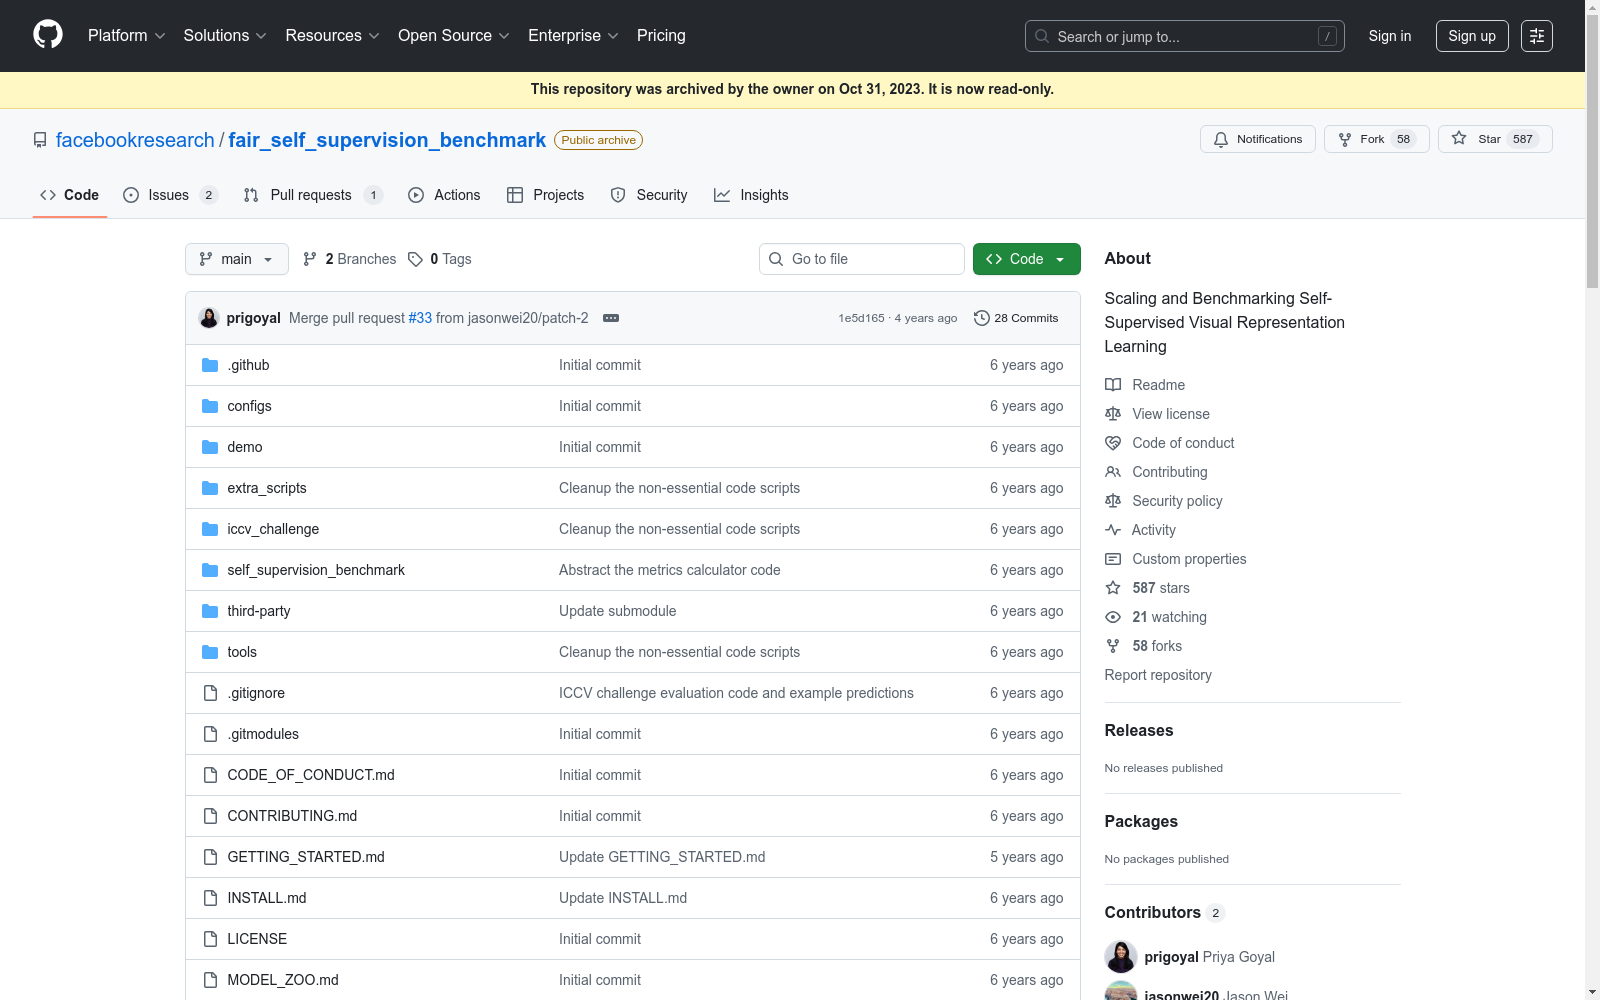Screen dimensions: 1600x1000
Task: Click the 1e5d165 commit hash
Action: [x=861, y=318]
